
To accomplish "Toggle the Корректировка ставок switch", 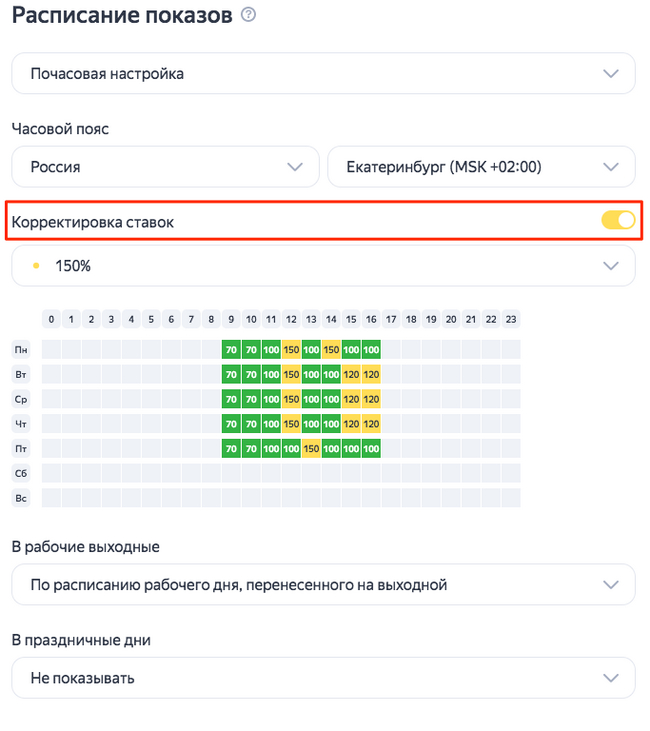I will pyautogui.click(x=618, y=221).
